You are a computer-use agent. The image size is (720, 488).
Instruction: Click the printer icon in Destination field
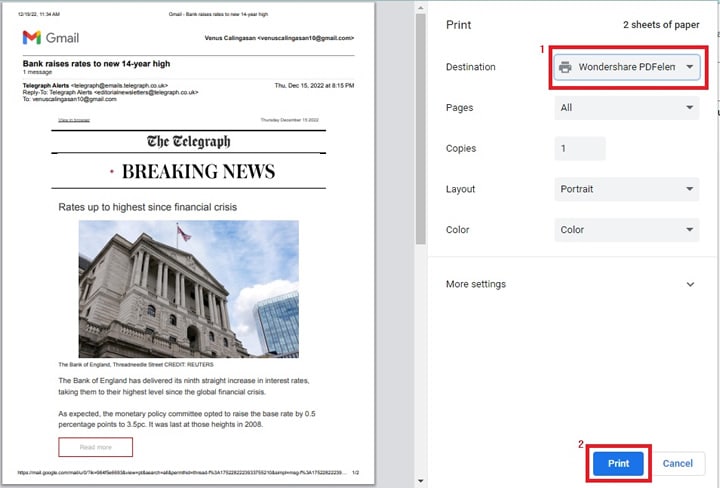(565, 67)
